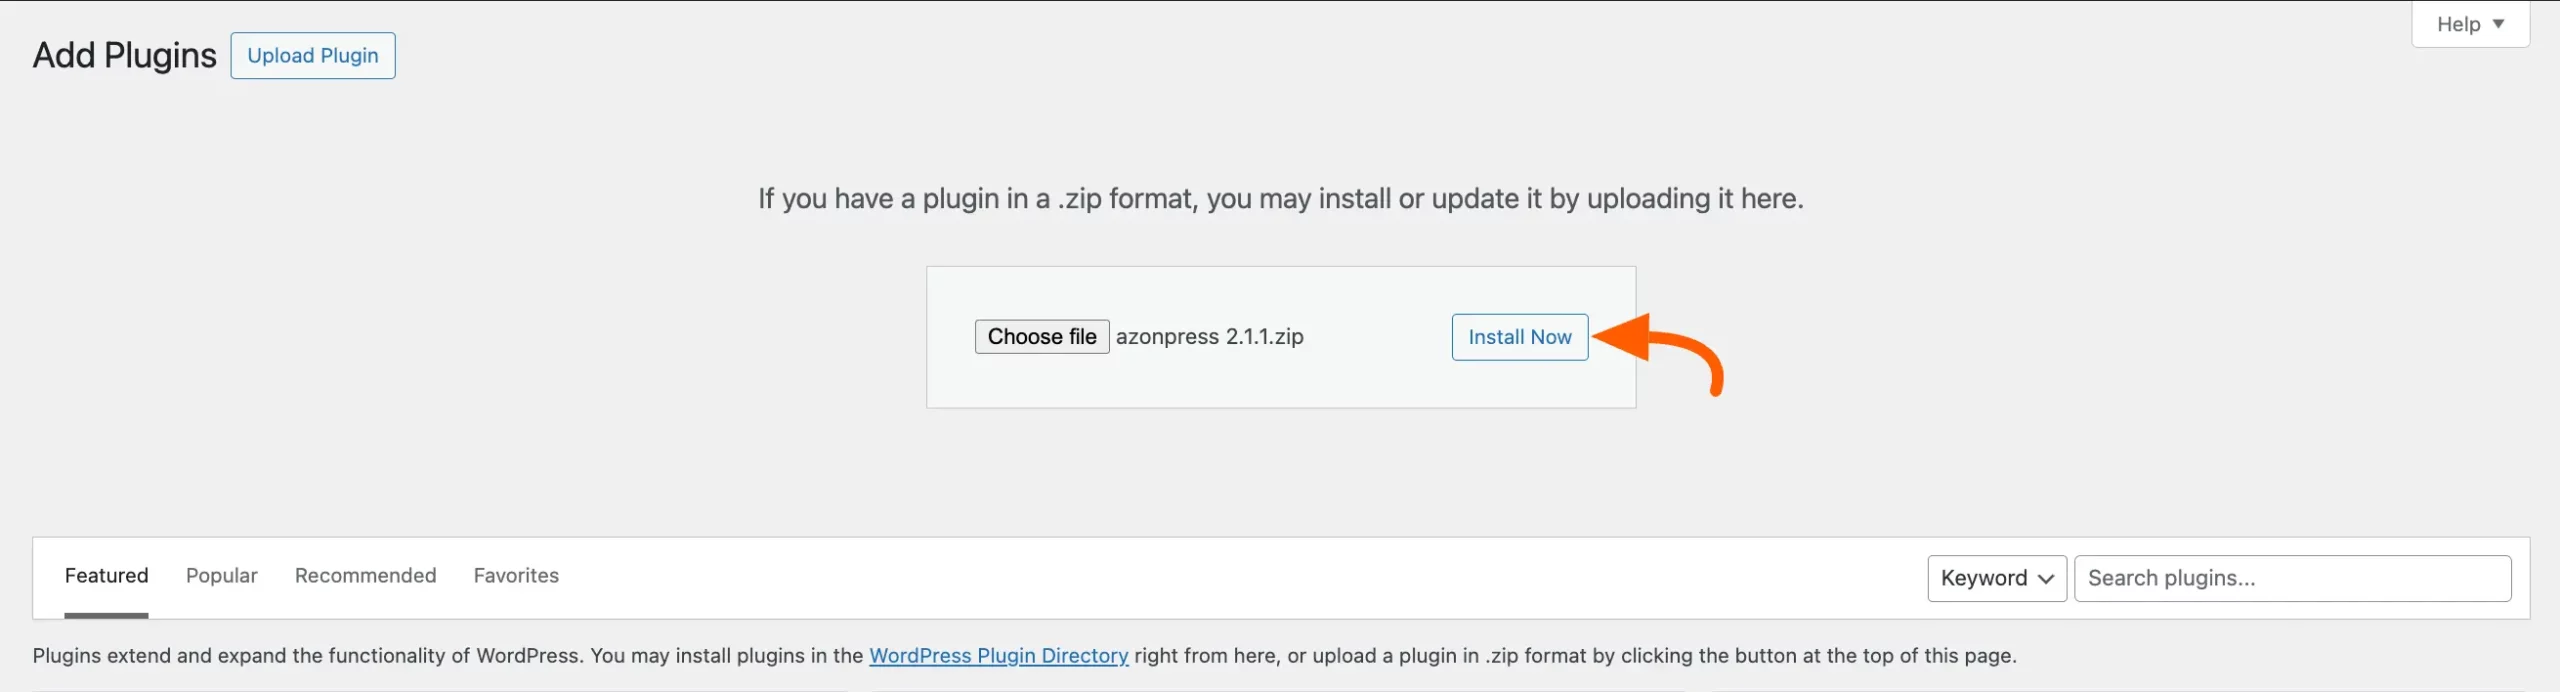Image resolution: width=2560 pixels, height=692 pixels.
Task: Open the Help dropdown panel
Action: 2468,23
